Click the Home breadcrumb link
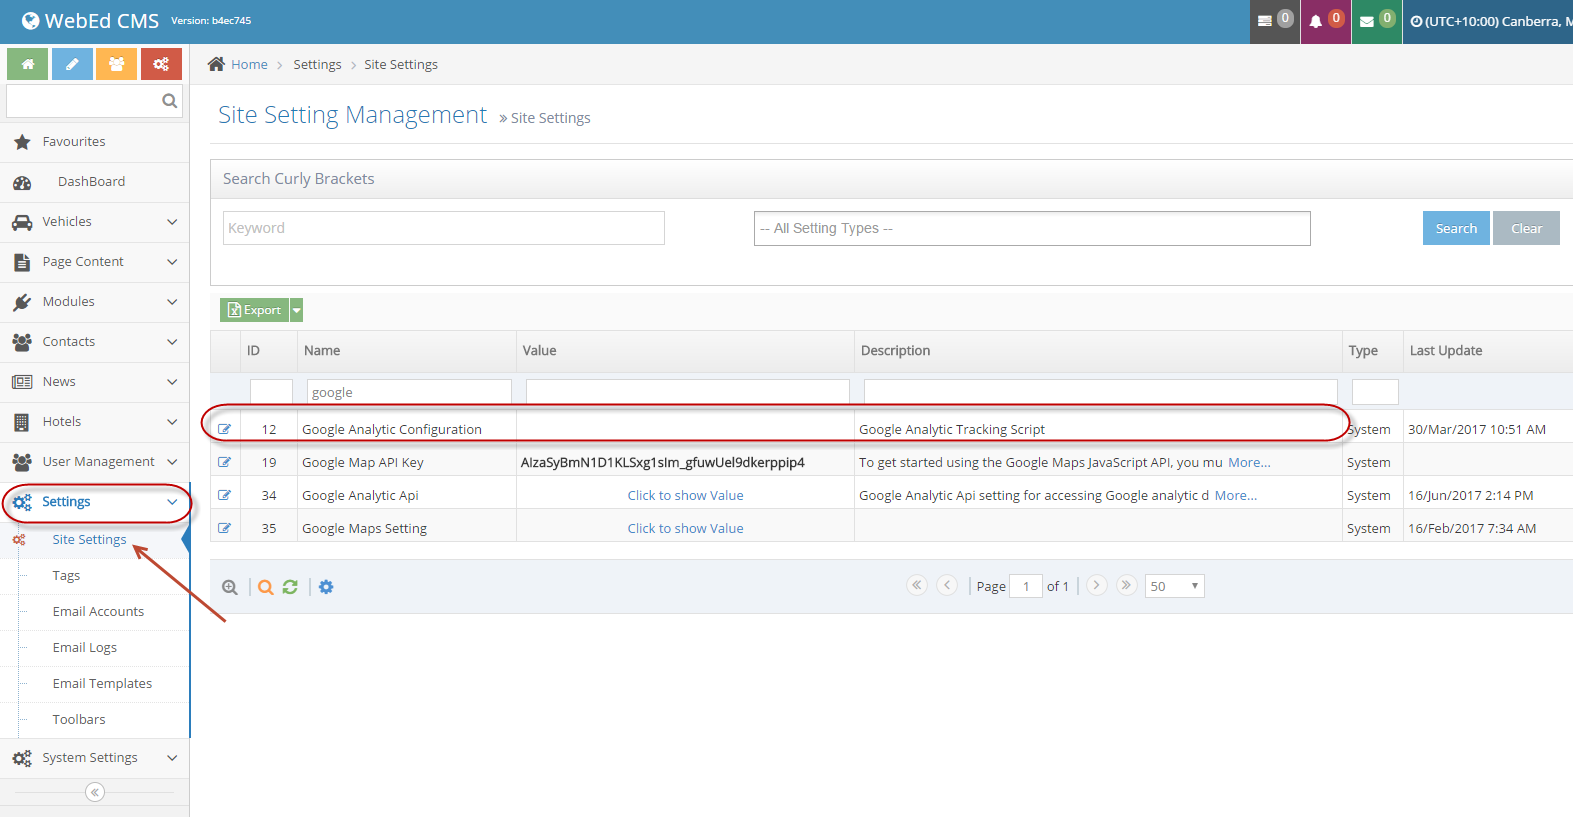The image size is (1573, 817). (249, 64)
